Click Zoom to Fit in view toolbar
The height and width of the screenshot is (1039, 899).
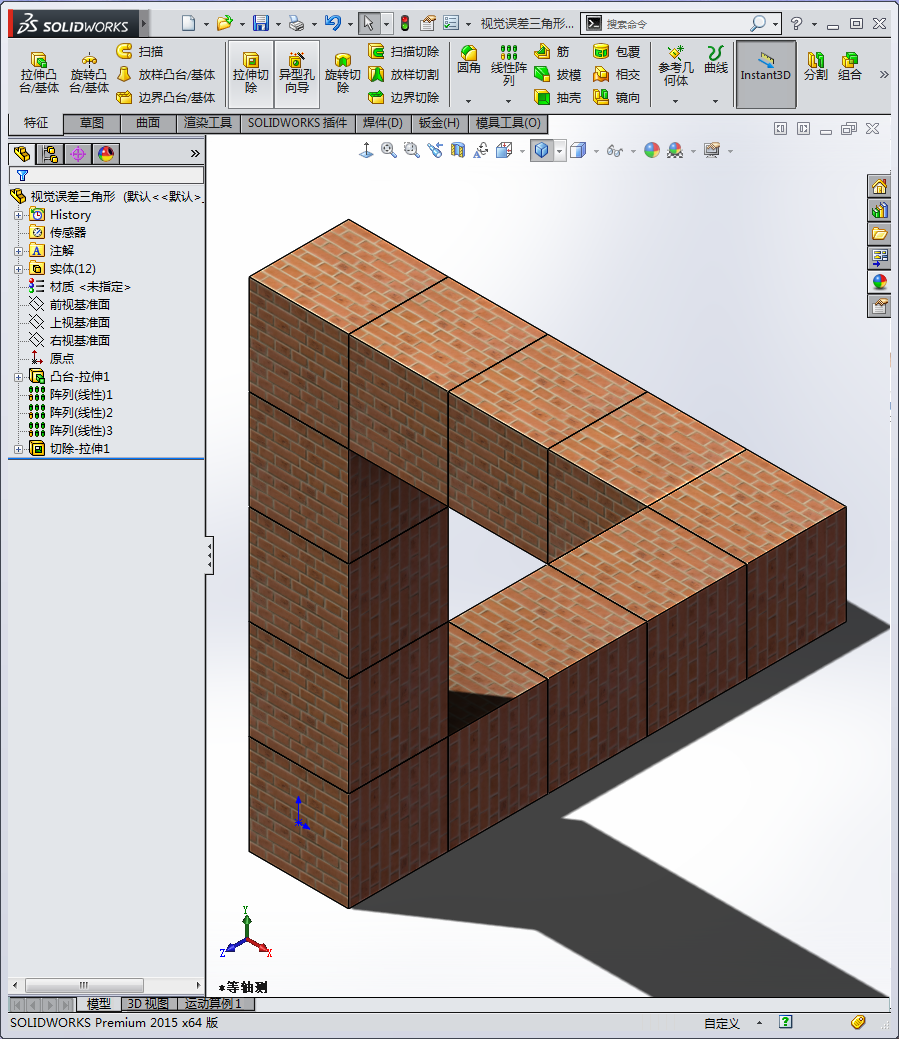coord(389,150)
